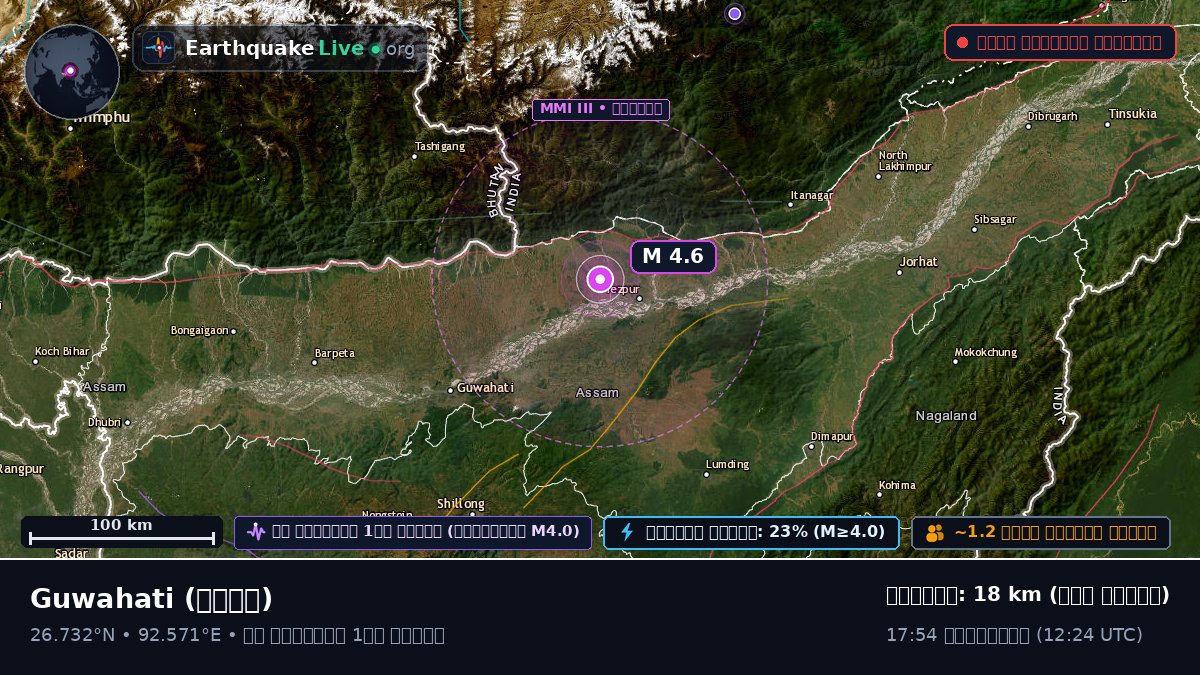
Task: Click the seismic waveform icon in the purple badge
Action: coord(256,532)
